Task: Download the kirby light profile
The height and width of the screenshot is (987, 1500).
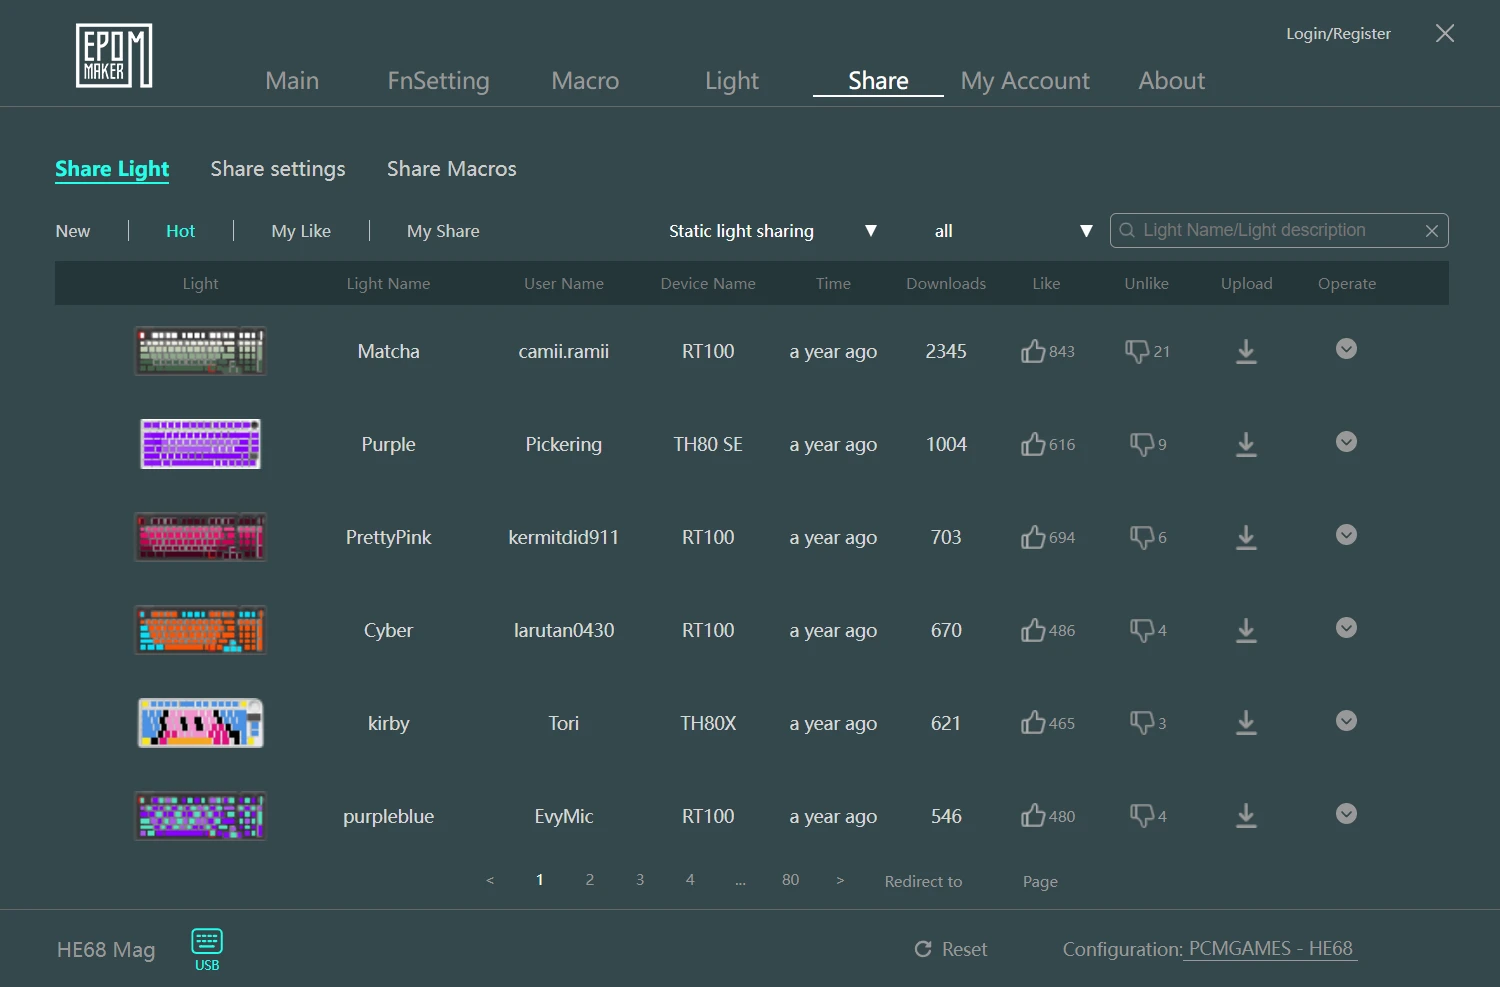Action: [1246, 723]
